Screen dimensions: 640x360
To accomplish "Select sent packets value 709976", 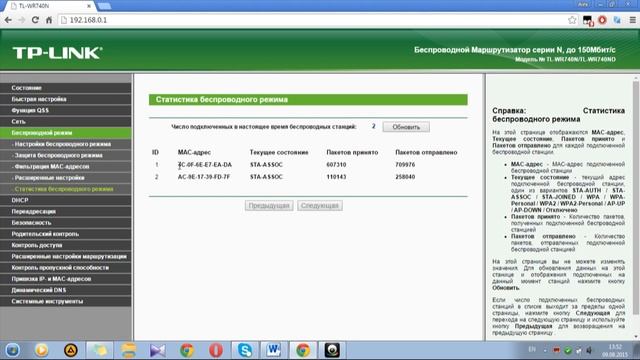I will 405,164.
